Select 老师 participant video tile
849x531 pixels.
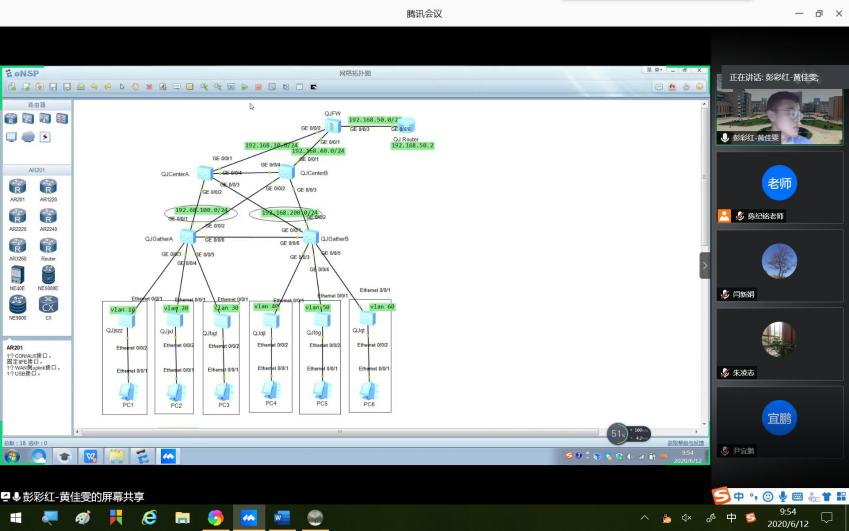[x=779, y=184]
